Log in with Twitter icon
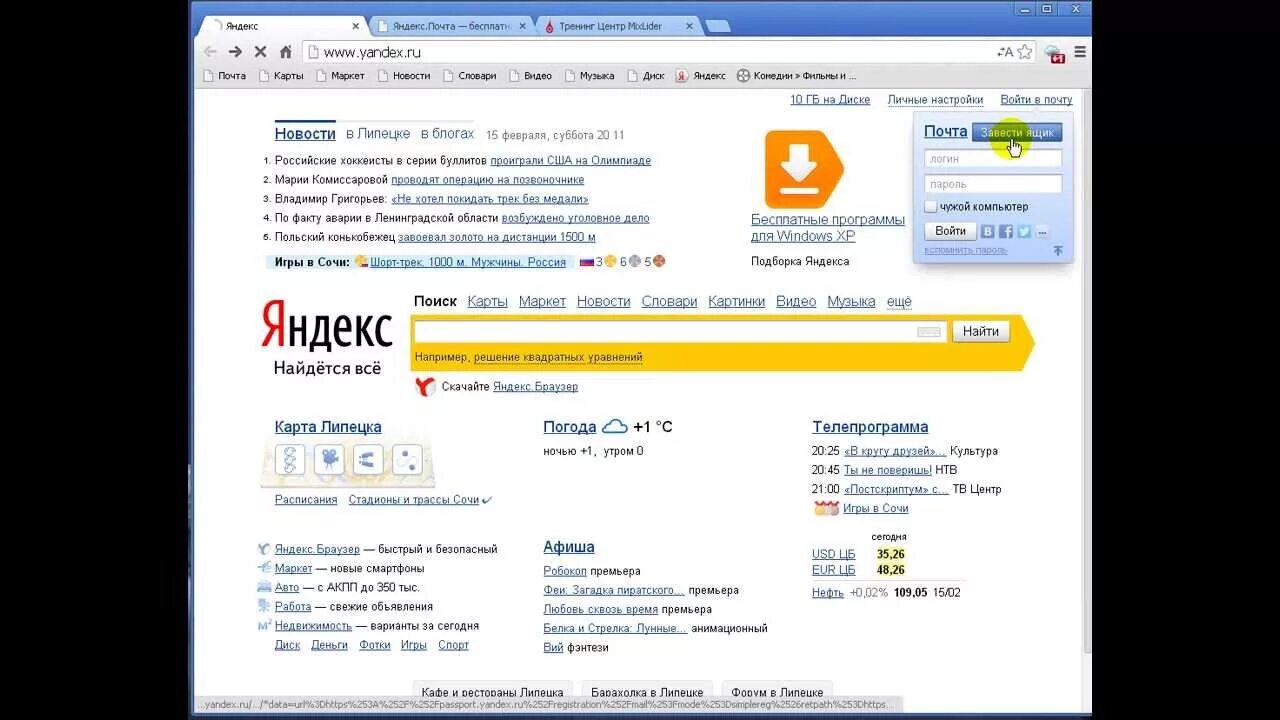Screen dimensions: 1280x720 coord(1024,231)
